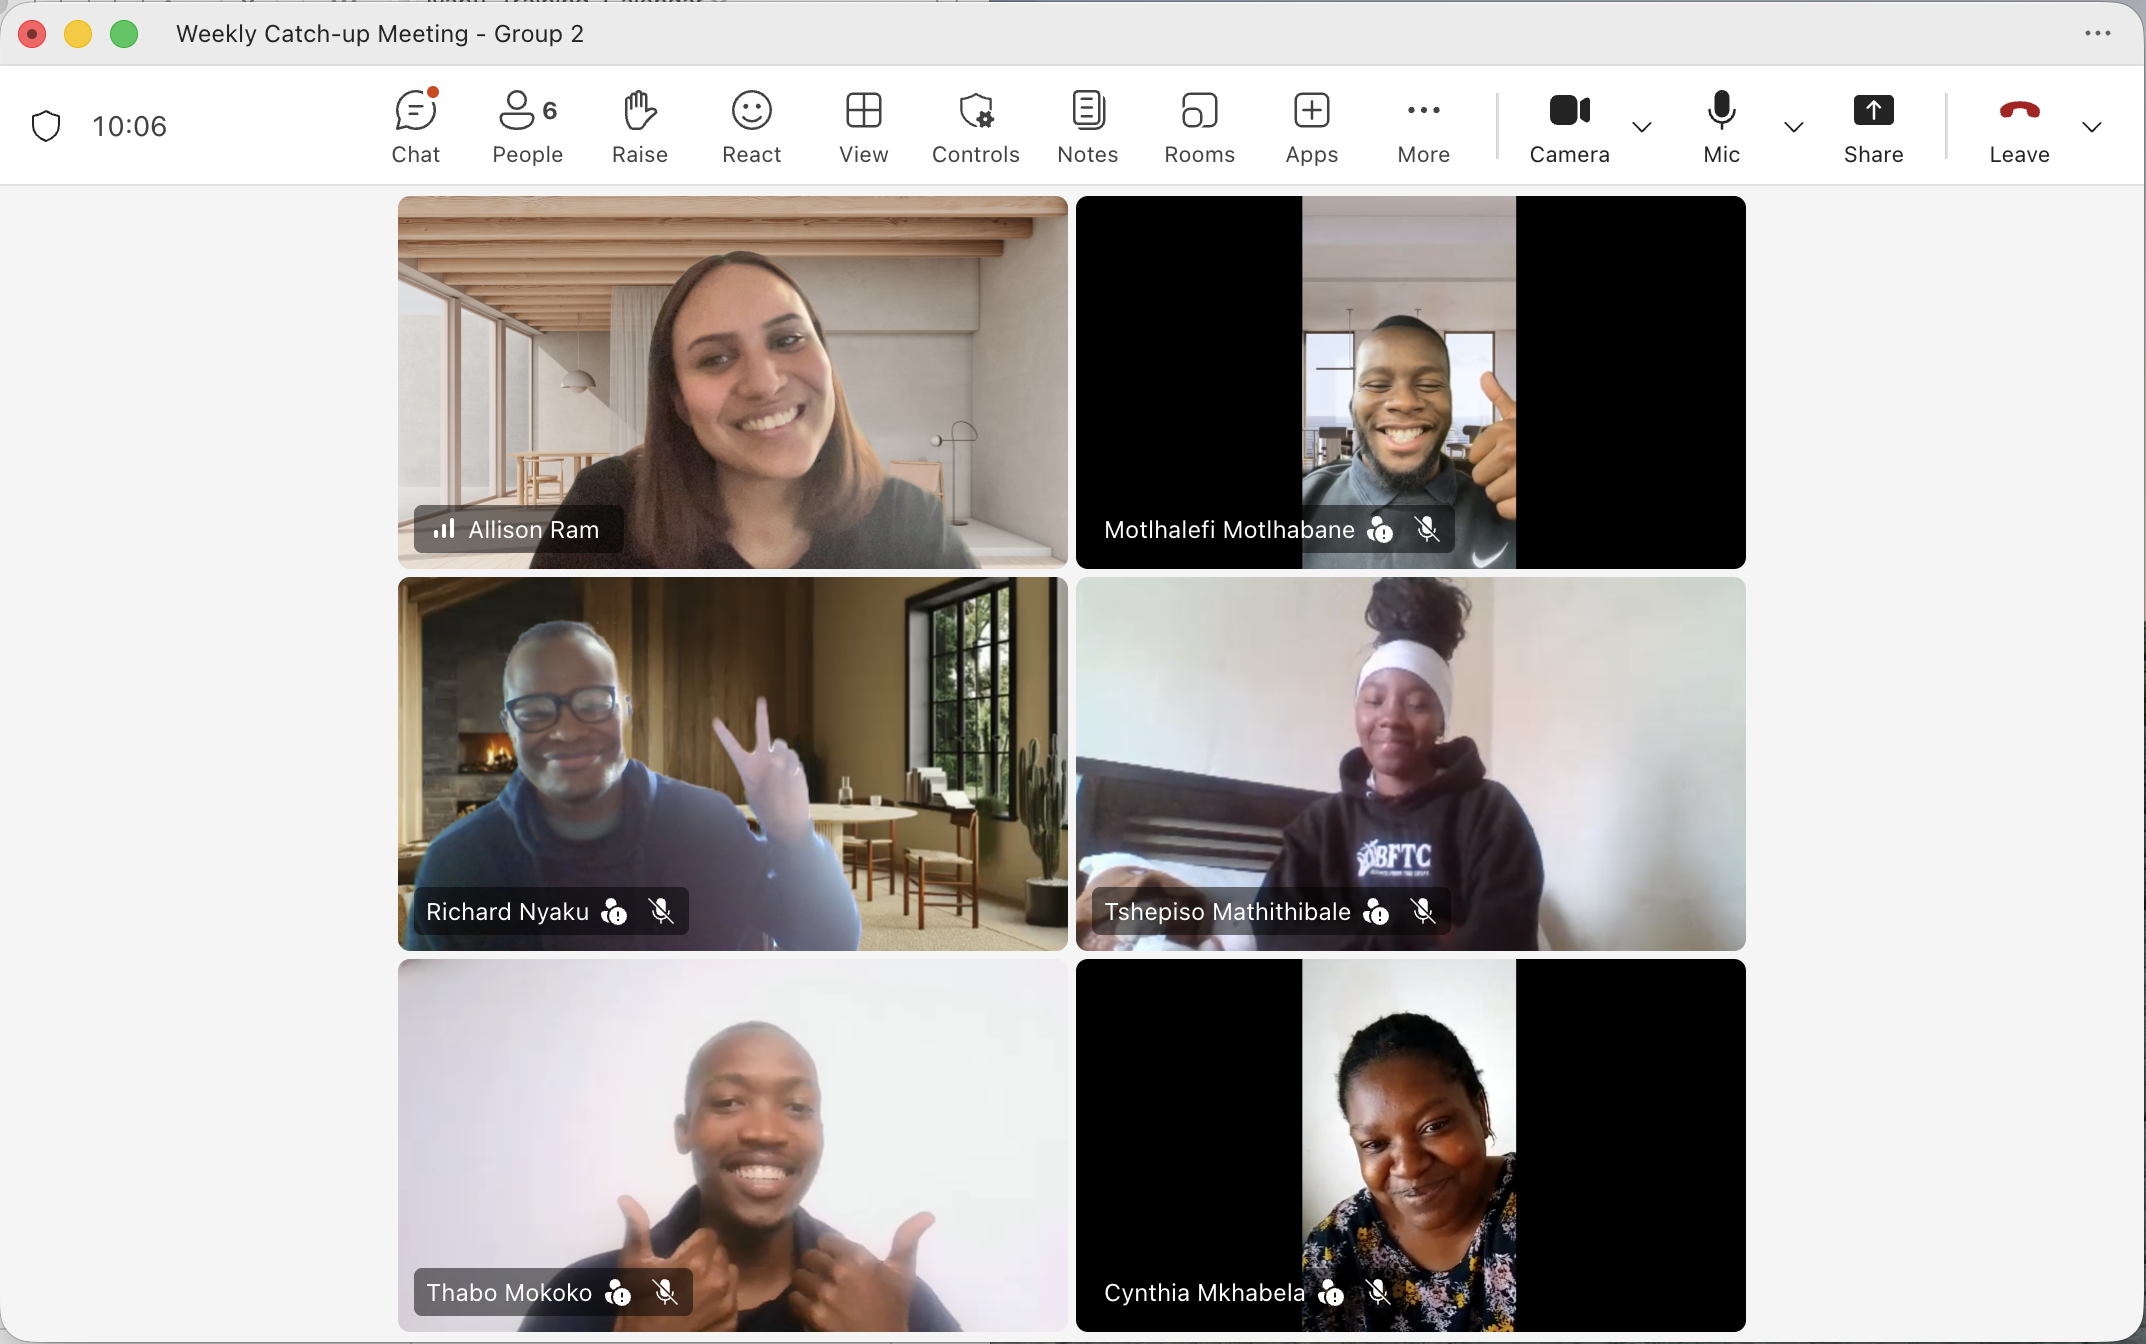The width and height of the screenshot is (2146, 1344).
Task: Open breakout Rooms
Action: (x=1199, y=125)
